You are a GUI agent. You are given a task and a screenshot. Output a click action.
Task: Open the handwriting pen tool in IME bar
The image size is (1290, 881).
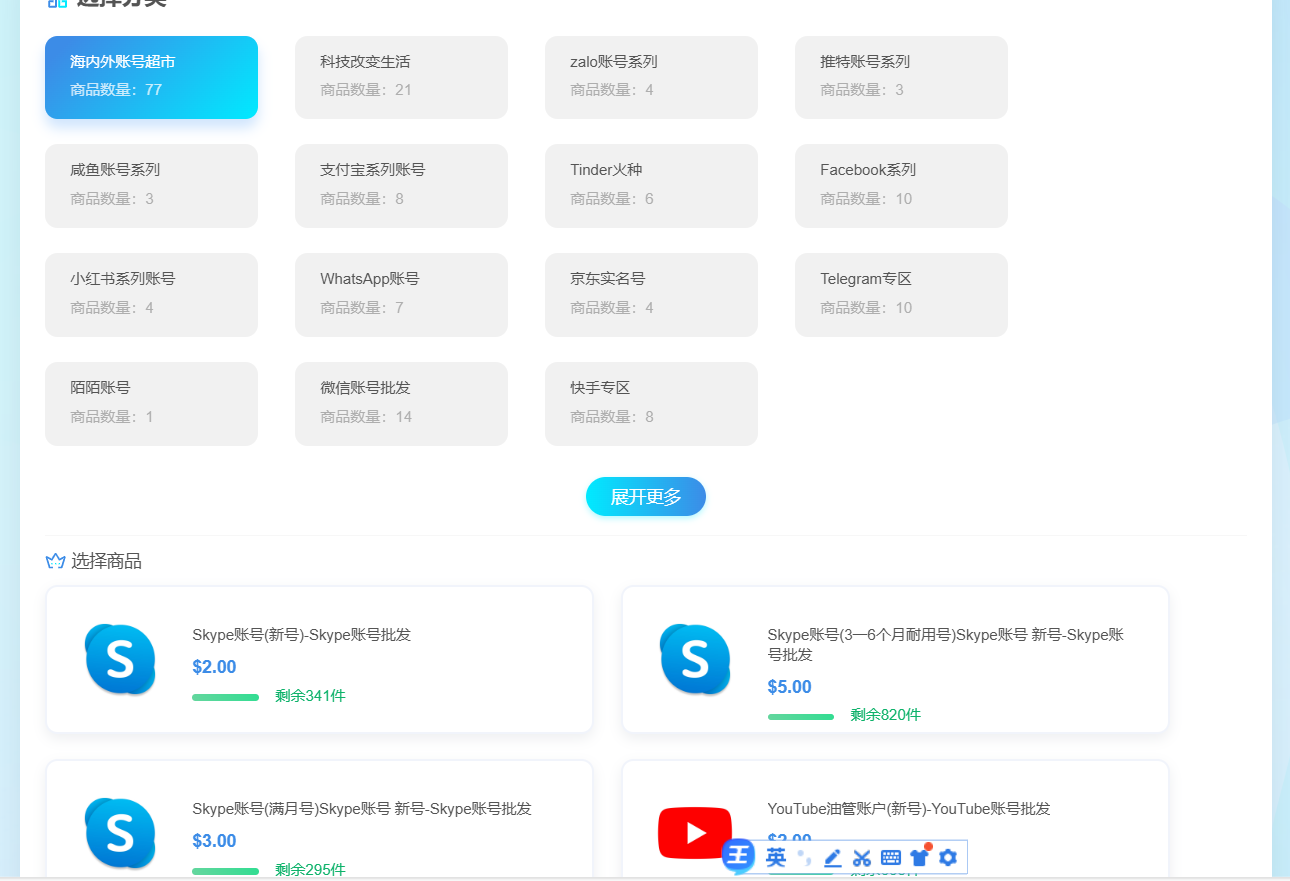pyautogui.click(x=833, y=858)
